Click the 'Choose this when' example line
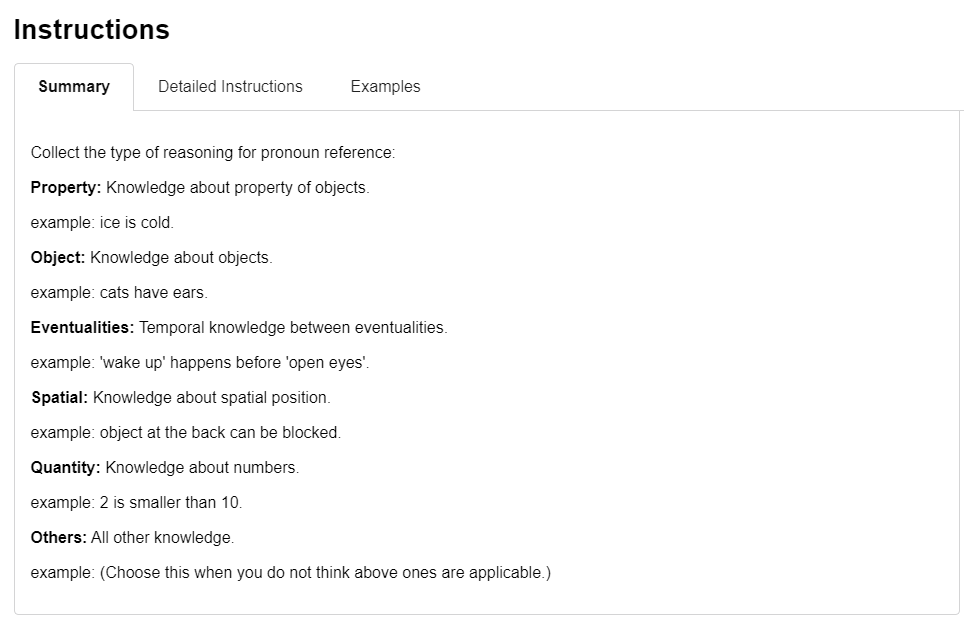The image size is (977, 628). 291,573
